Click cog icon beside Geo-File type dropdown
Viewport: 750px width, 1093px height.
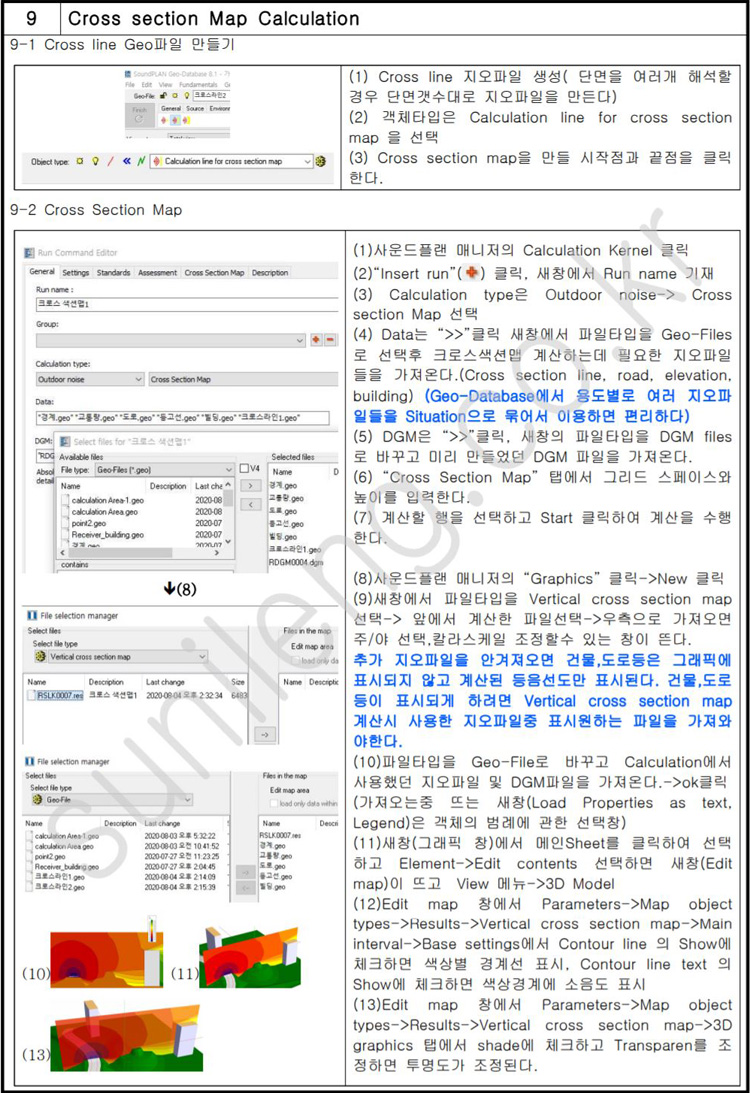pos(37,800)
